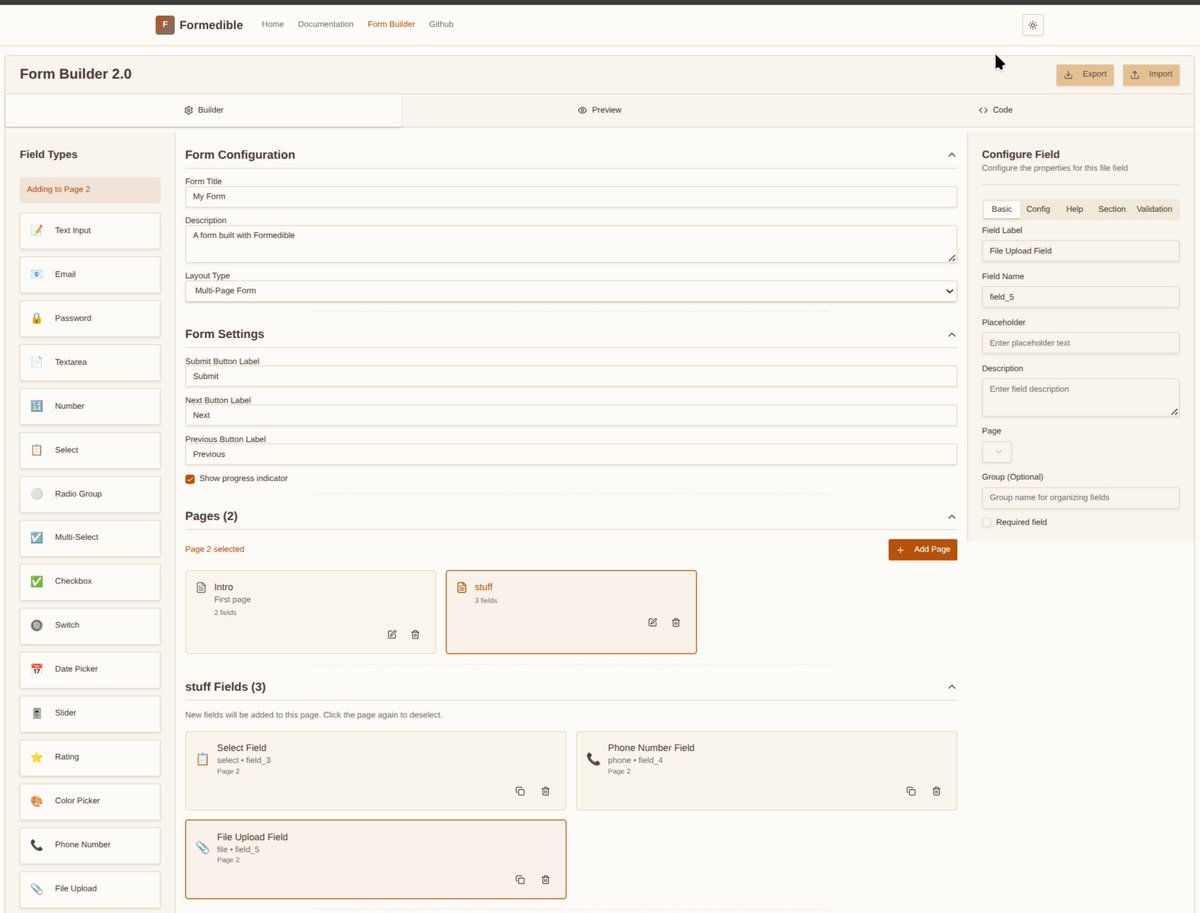
Task: Uncheck Show progress indicator checkbox
Action: [190, 479]
